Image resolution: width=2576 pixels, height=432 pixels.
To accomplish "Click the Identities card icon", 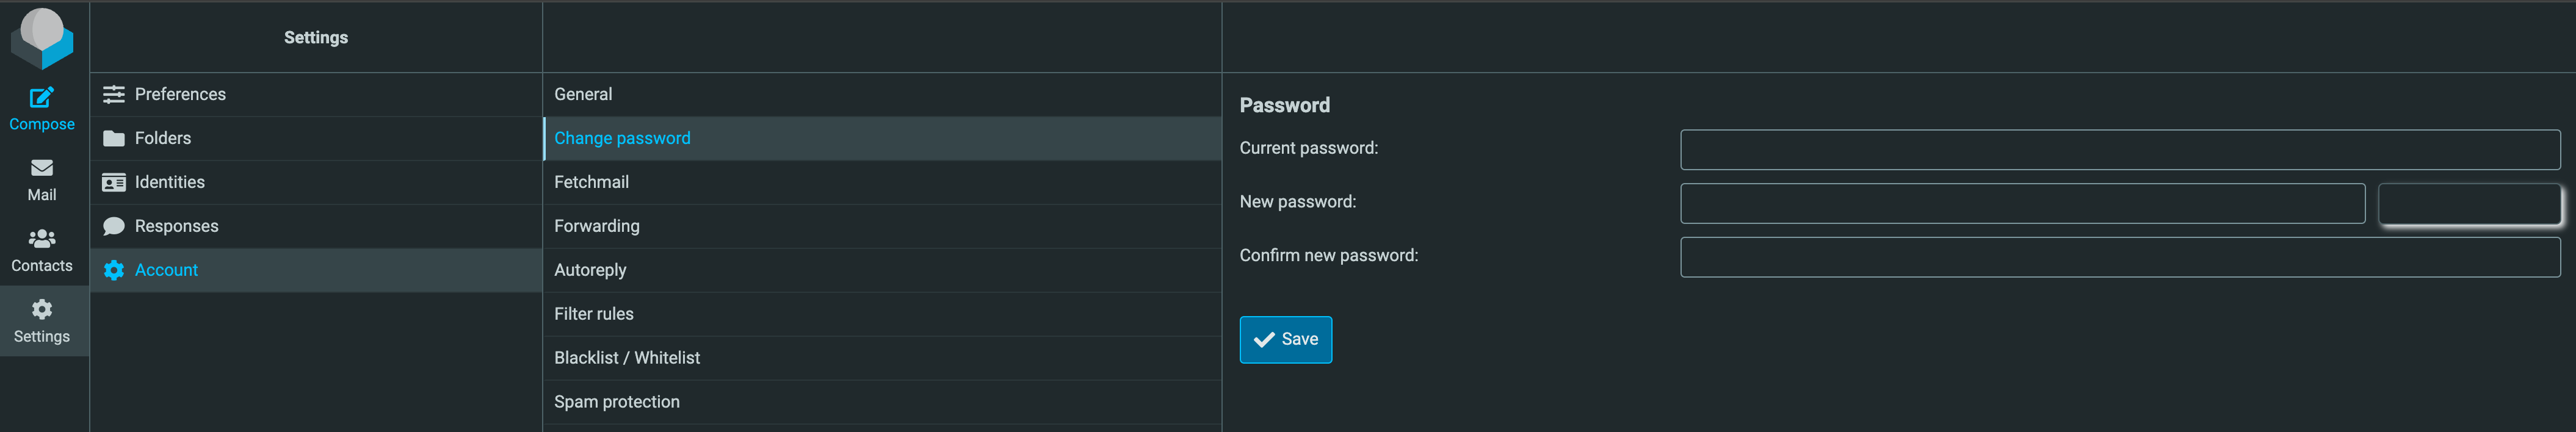I will pyautogui.click(x=114, y=182).
